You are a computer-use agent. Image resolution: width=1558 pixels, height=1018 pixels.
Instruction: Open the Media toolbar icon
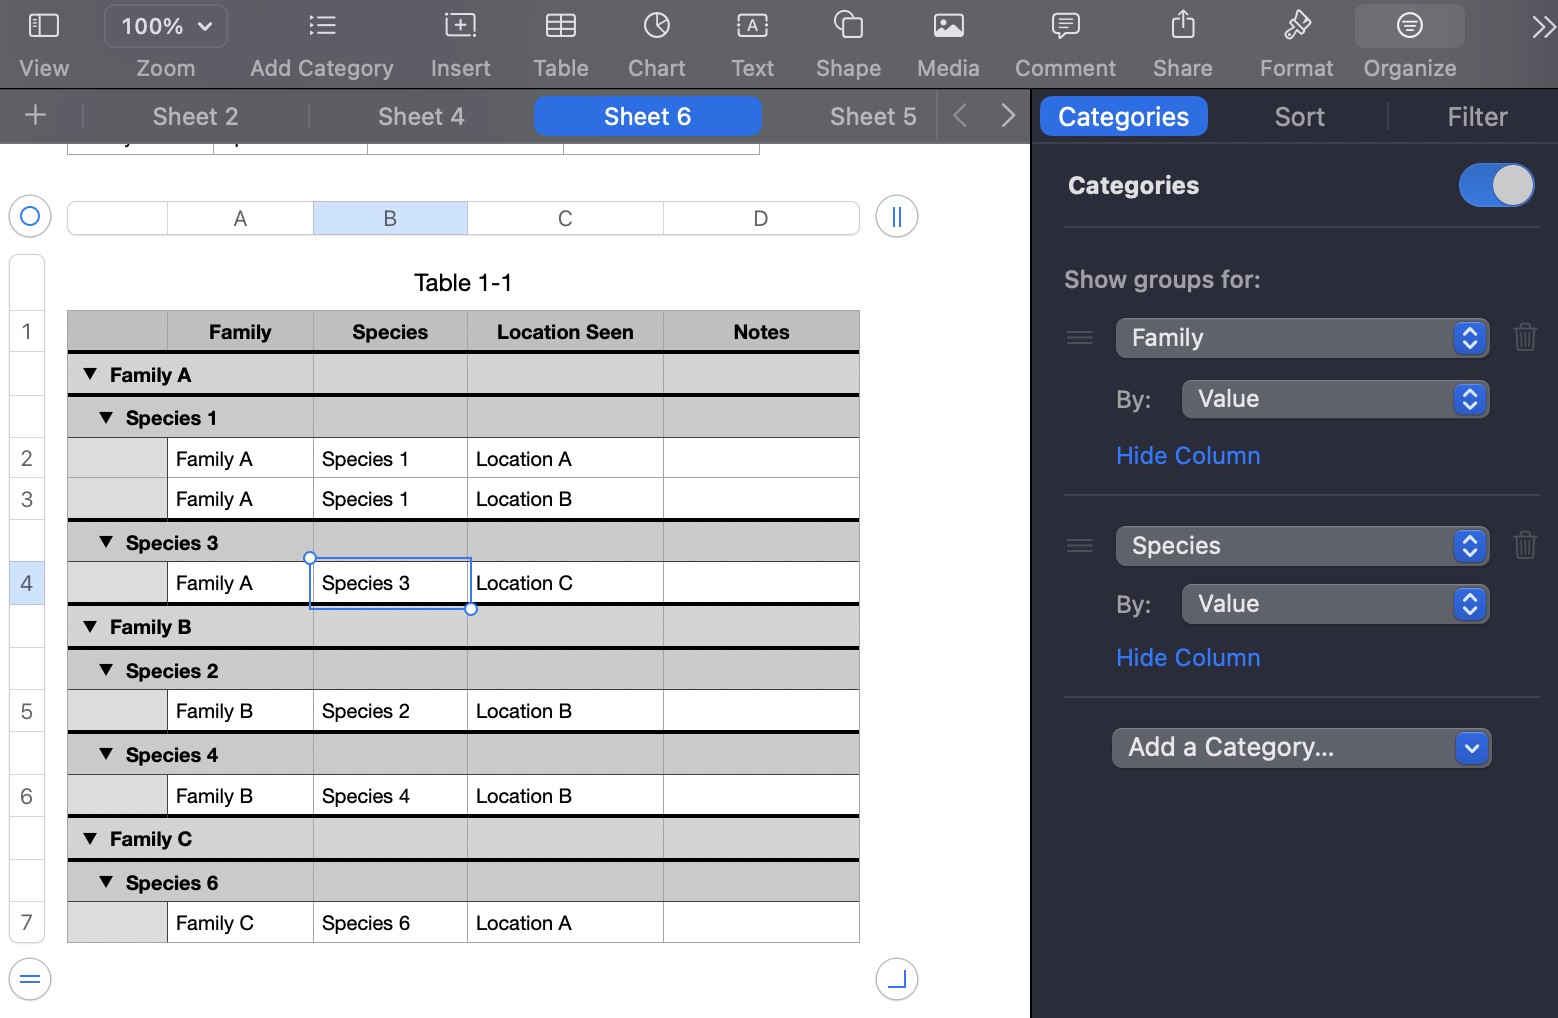947,43
